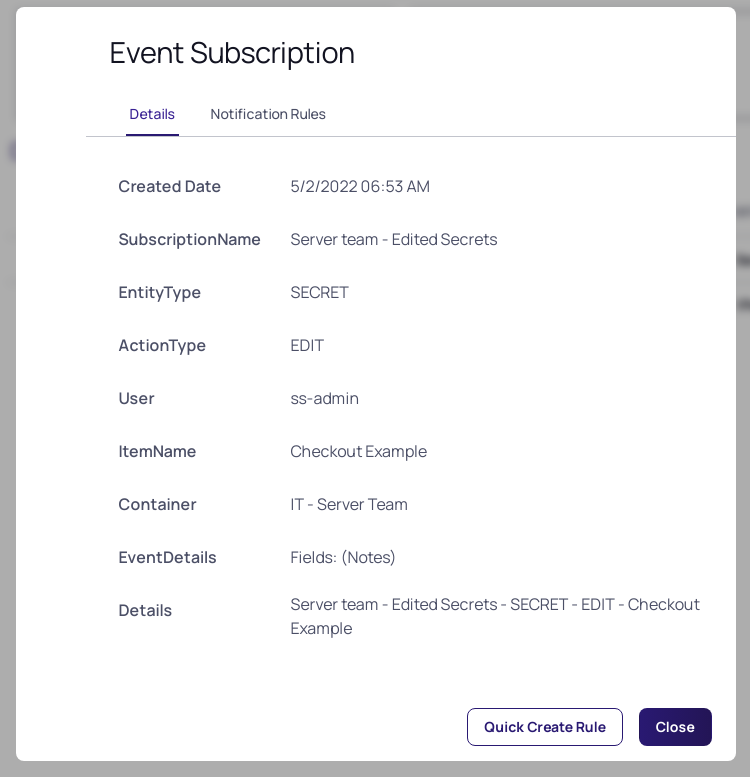Select the SubscriptionName value Server team - Edited Secrets
The width and height of the screenshot is (750, 777).
click(394, 240)
